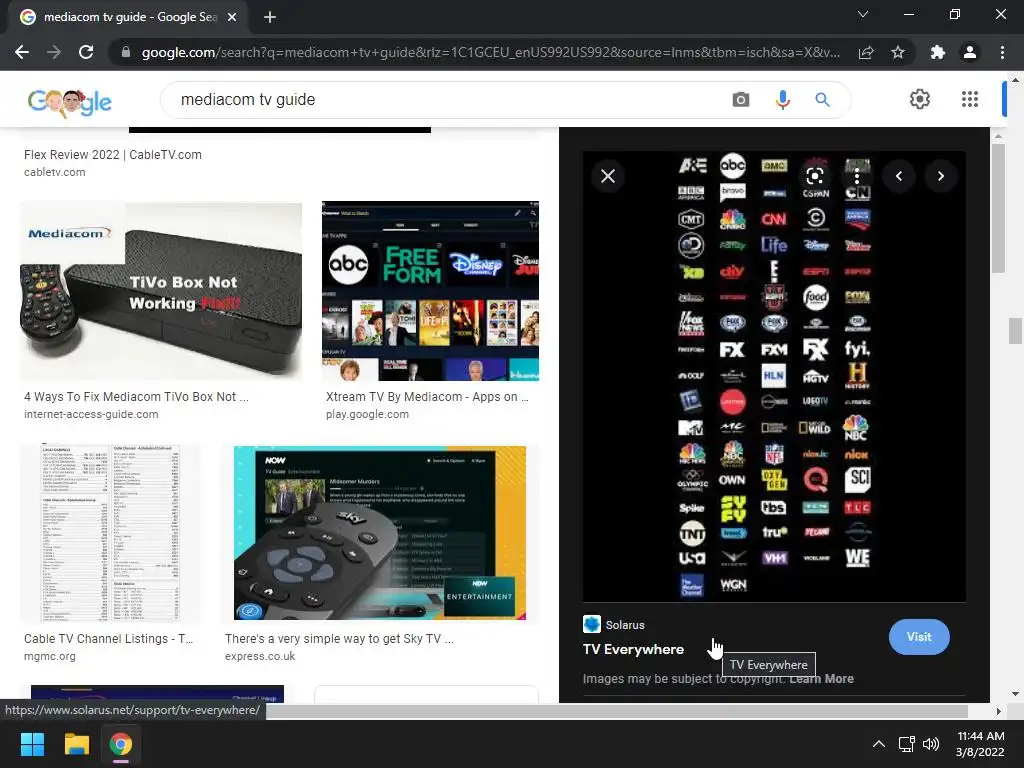Reload the current Google page
This screenshot has height=768, width=1024.
86,52
